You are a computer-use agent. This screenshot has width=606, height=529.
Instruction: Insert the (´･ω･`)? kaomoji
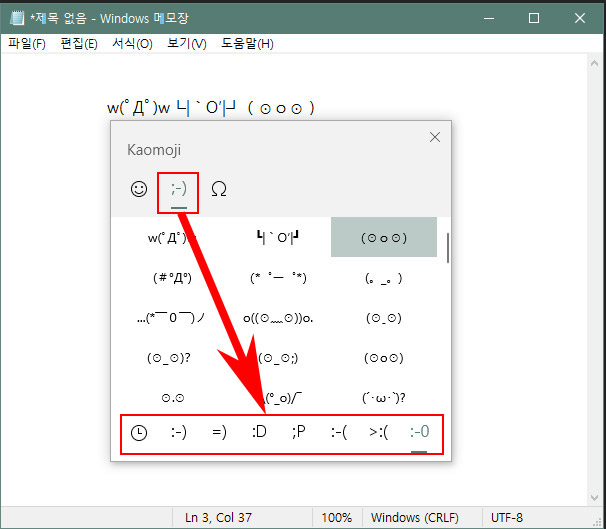pos(384,398)
